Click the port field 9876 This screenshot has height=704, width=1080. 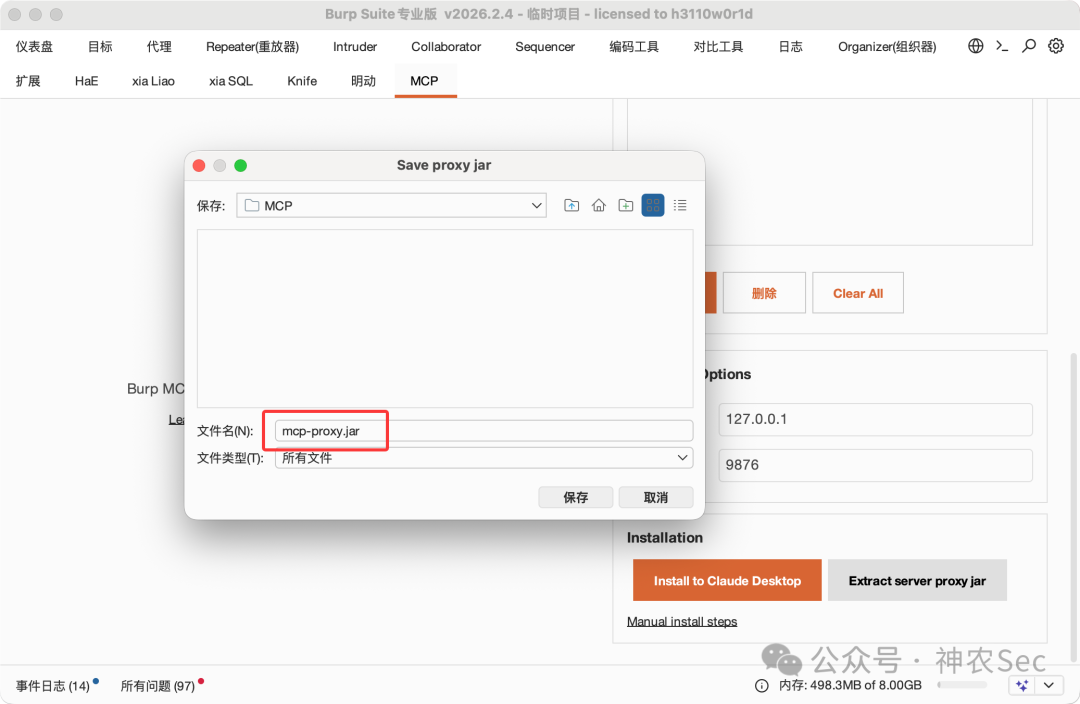[875, 465]
